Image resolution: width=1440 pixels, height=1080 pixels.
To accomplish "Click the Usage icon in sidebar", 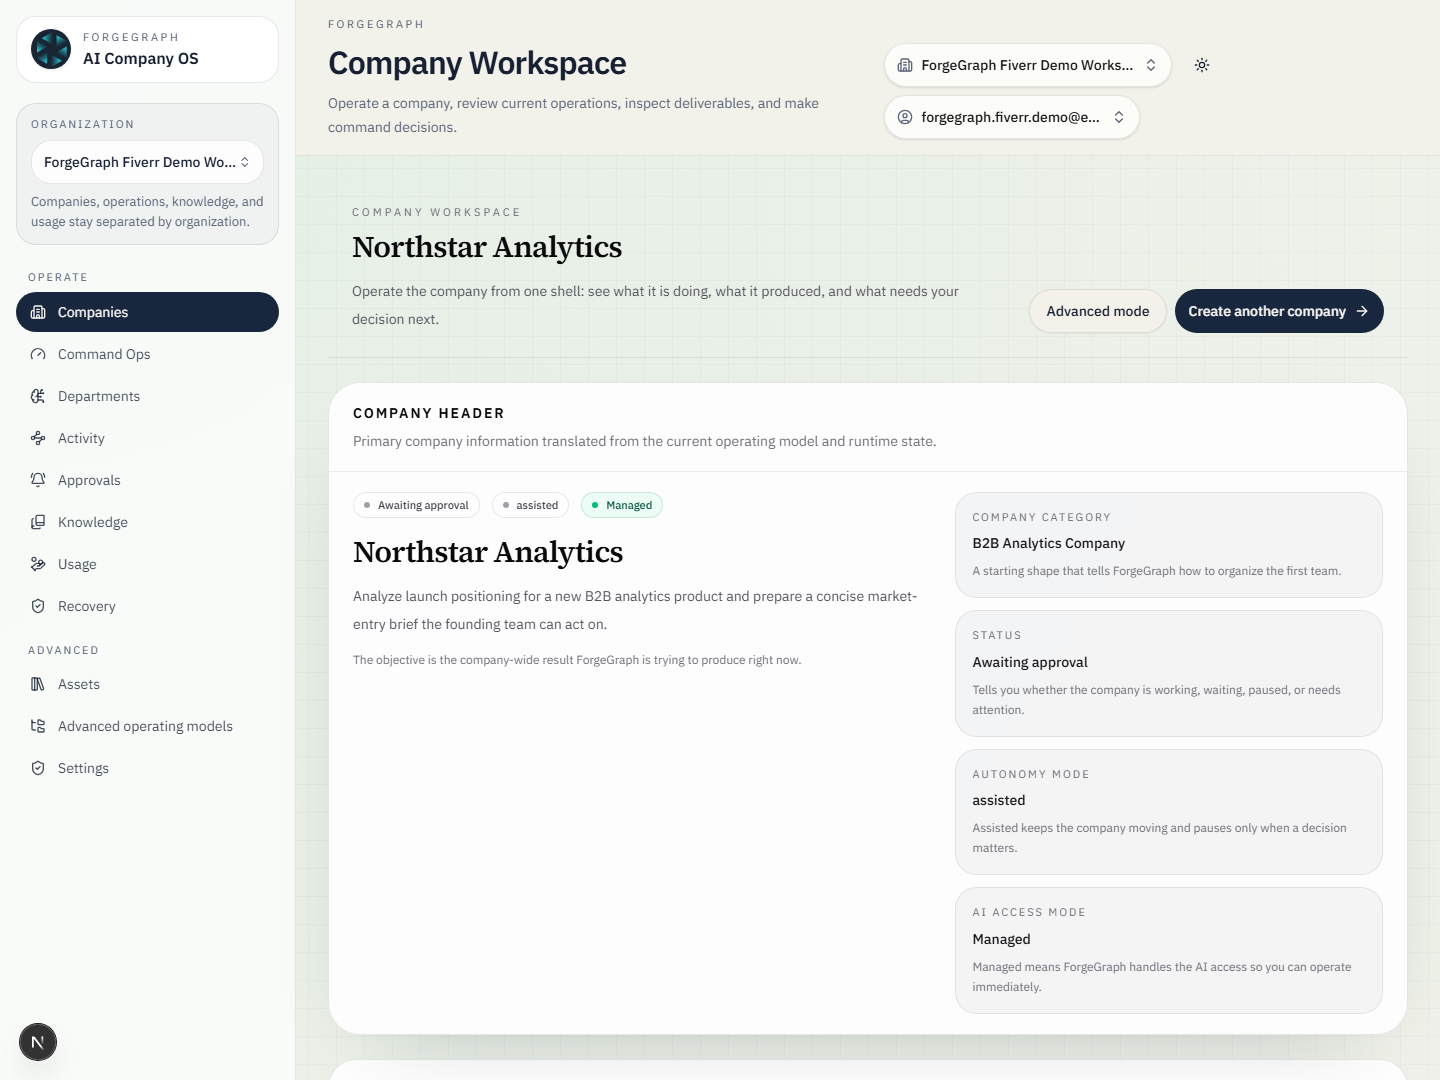I will (38, 564).
